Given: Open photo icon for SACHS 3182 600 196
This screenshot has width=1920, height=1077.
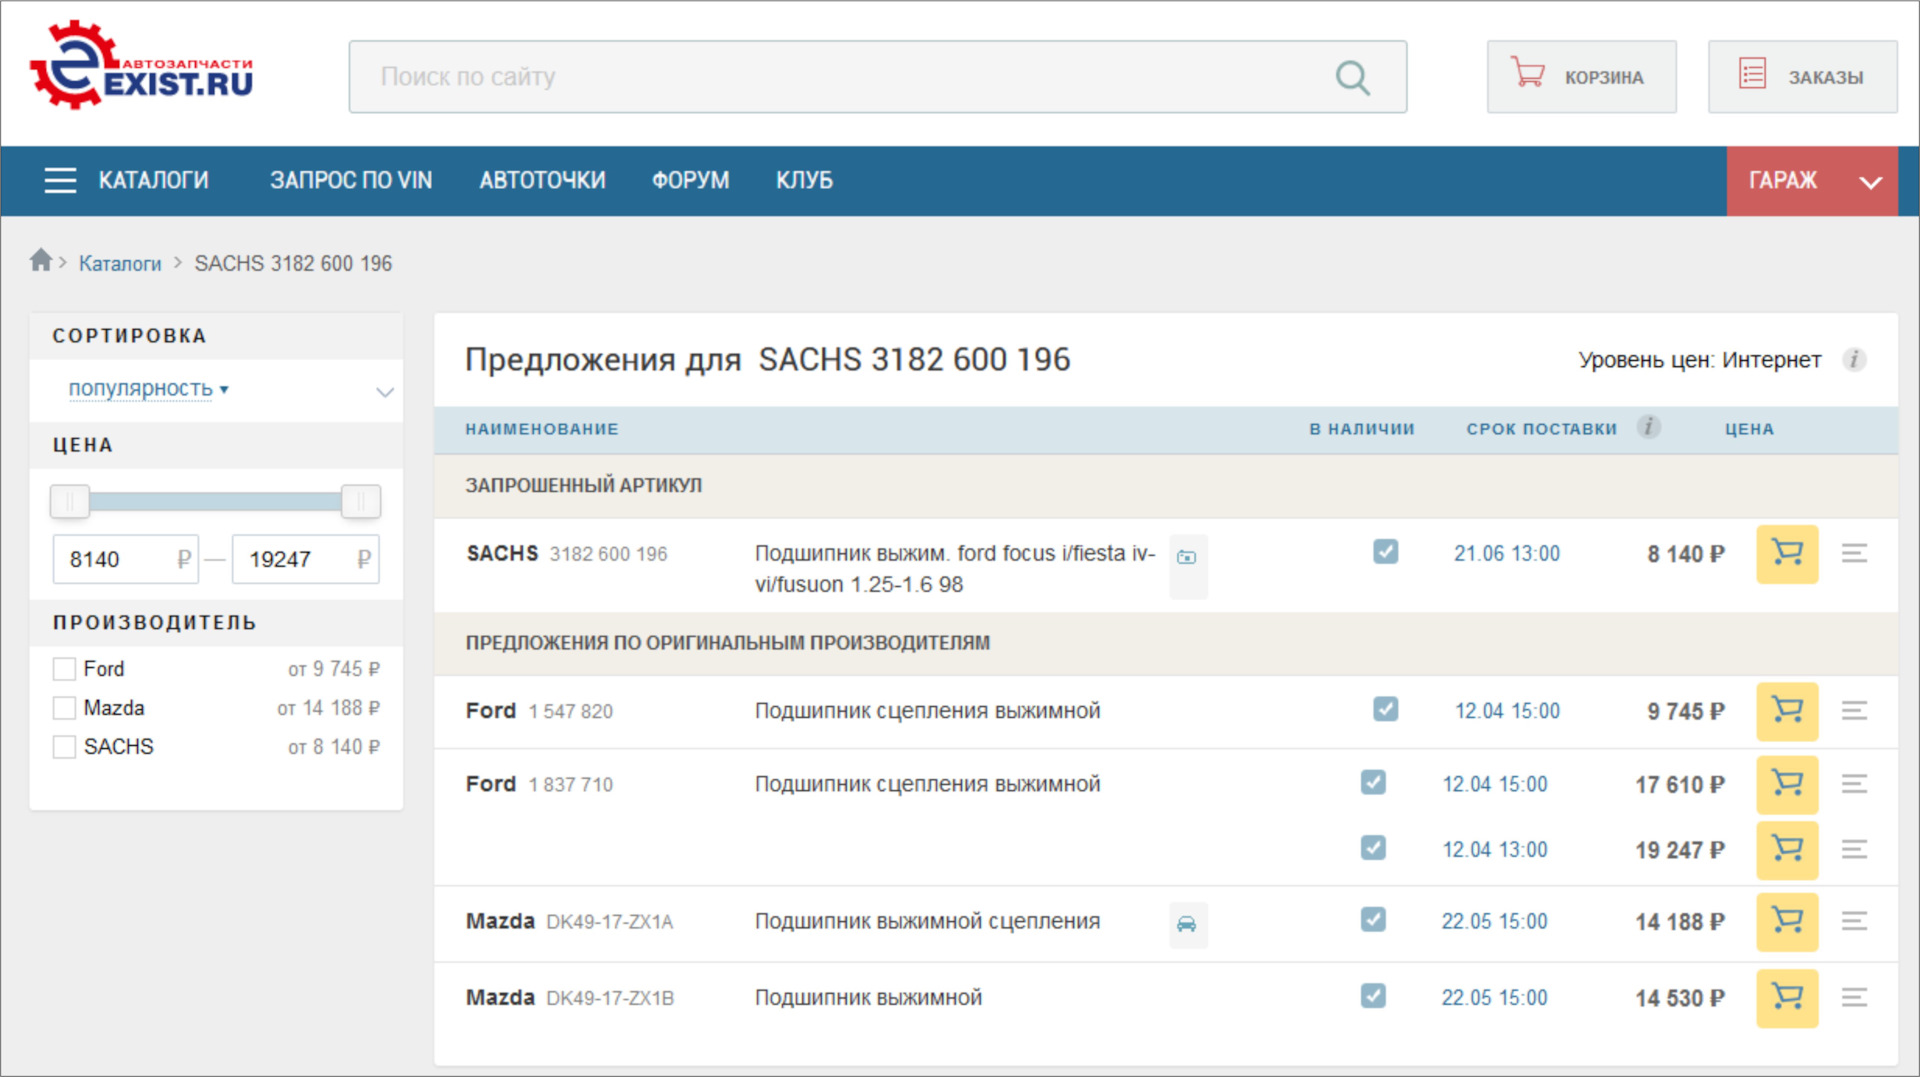Looking at the screenshot, I should point(1187,557).
